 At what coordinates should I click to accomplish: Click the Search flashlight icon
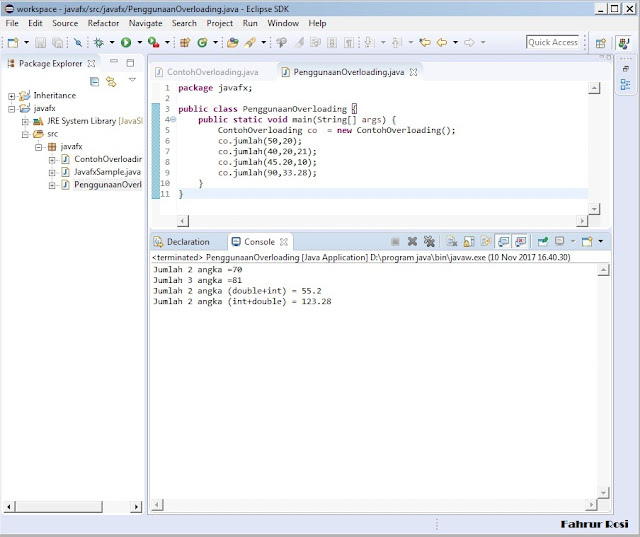click(250, 42)
